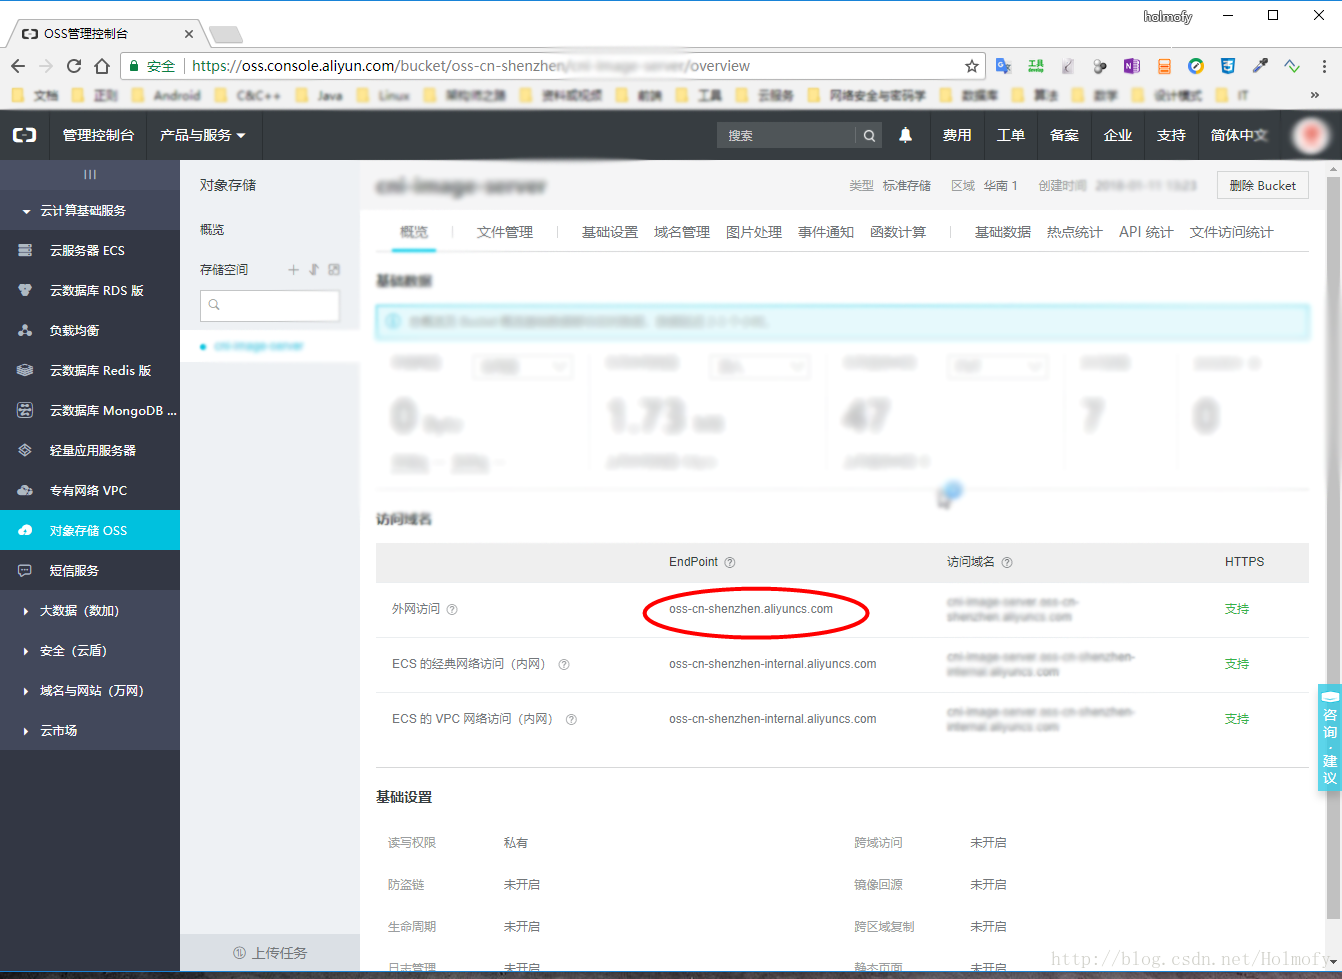Open the 文件访问统计 tab
The height and width of the screenshot is (979, 1342).
click(1232, 232)
